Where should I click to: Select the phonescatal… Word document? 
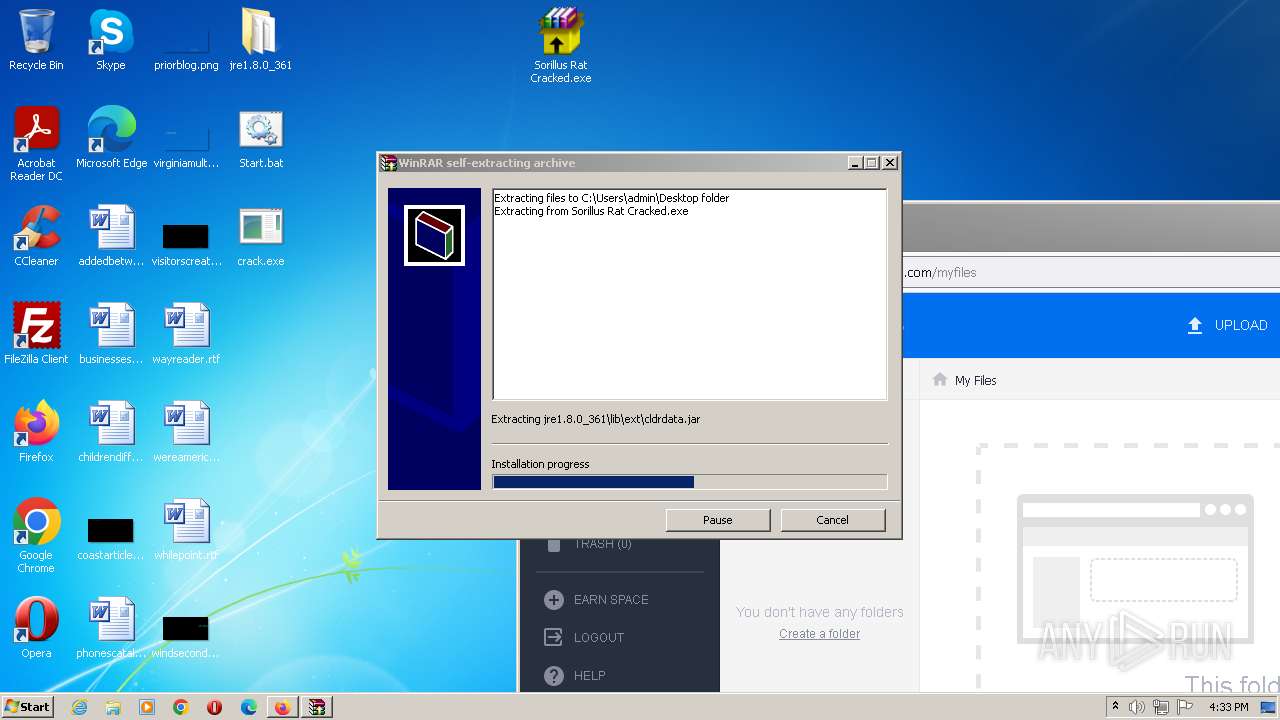111,628
